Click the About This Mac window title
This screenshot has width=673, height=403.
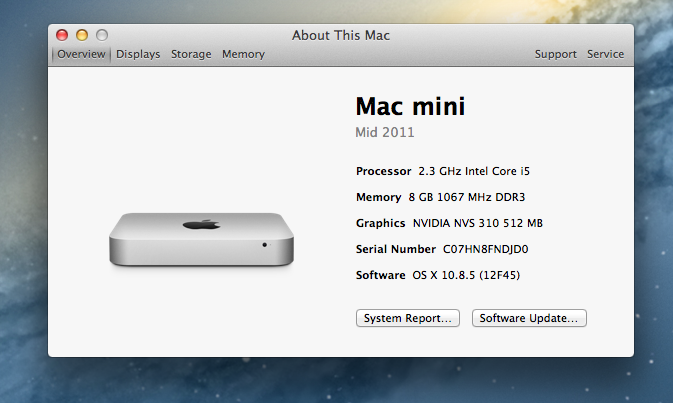[x=341, y=35]
